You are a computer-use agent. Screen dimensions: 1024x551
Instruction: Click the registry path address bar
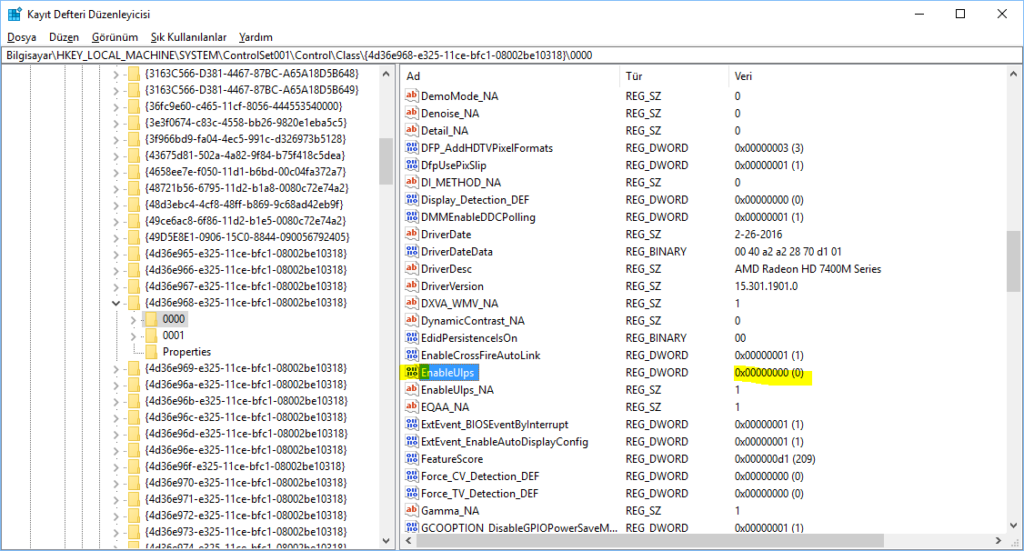pyautogui.click(x=500, y=54)
